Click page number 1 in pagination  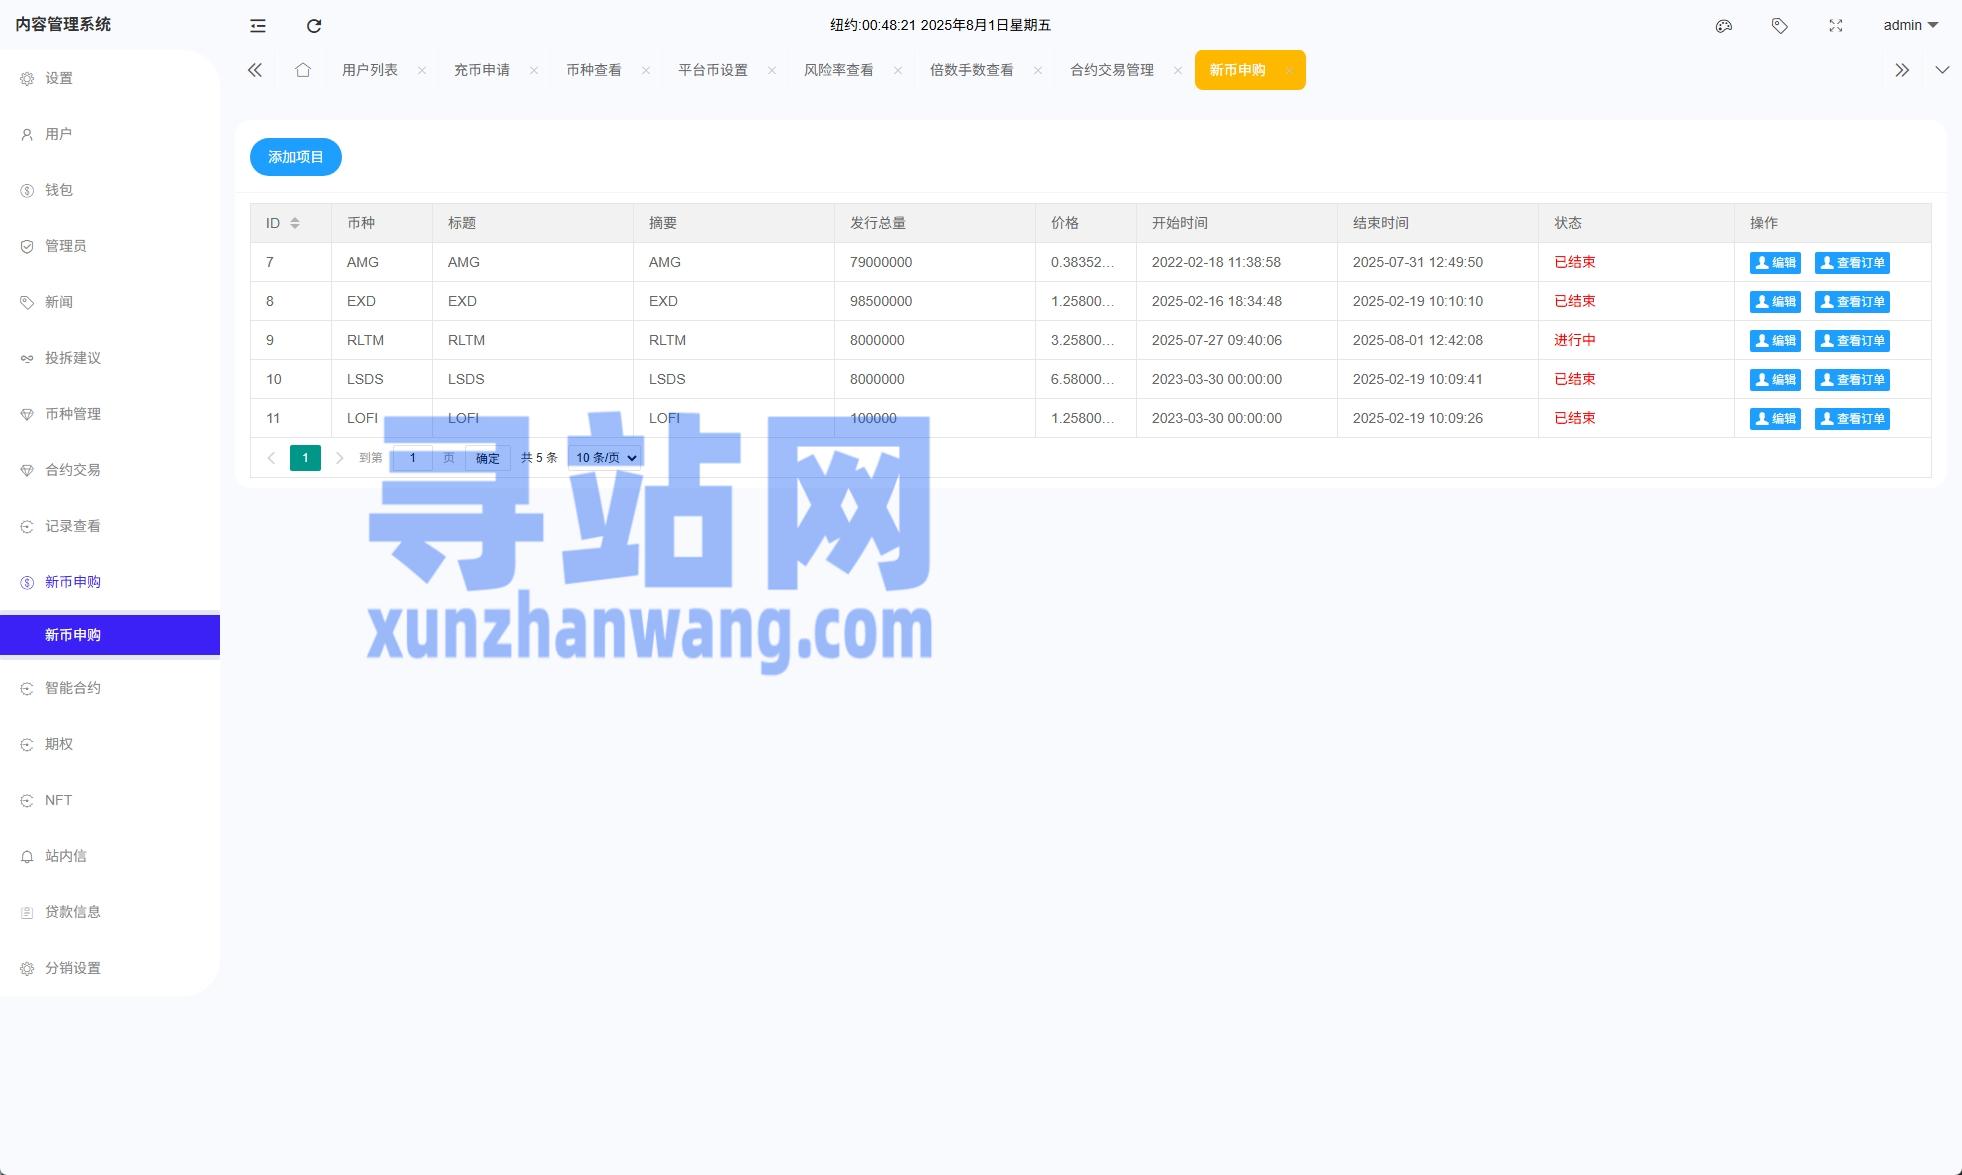[x=305, y=457]
